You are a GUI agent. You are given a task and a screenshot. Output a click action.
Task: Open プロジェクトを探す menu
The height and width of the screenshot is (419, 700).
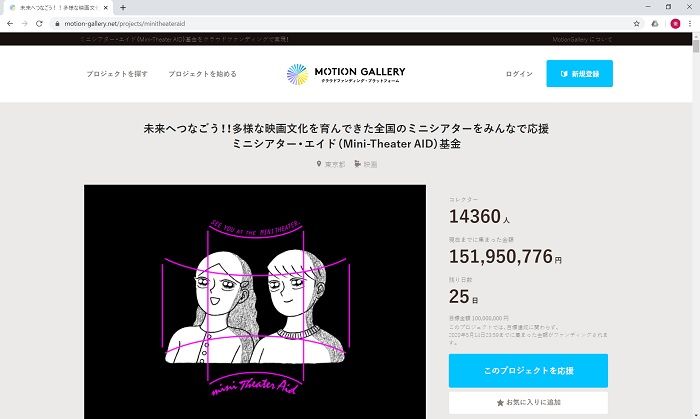[x=117, y=74]
